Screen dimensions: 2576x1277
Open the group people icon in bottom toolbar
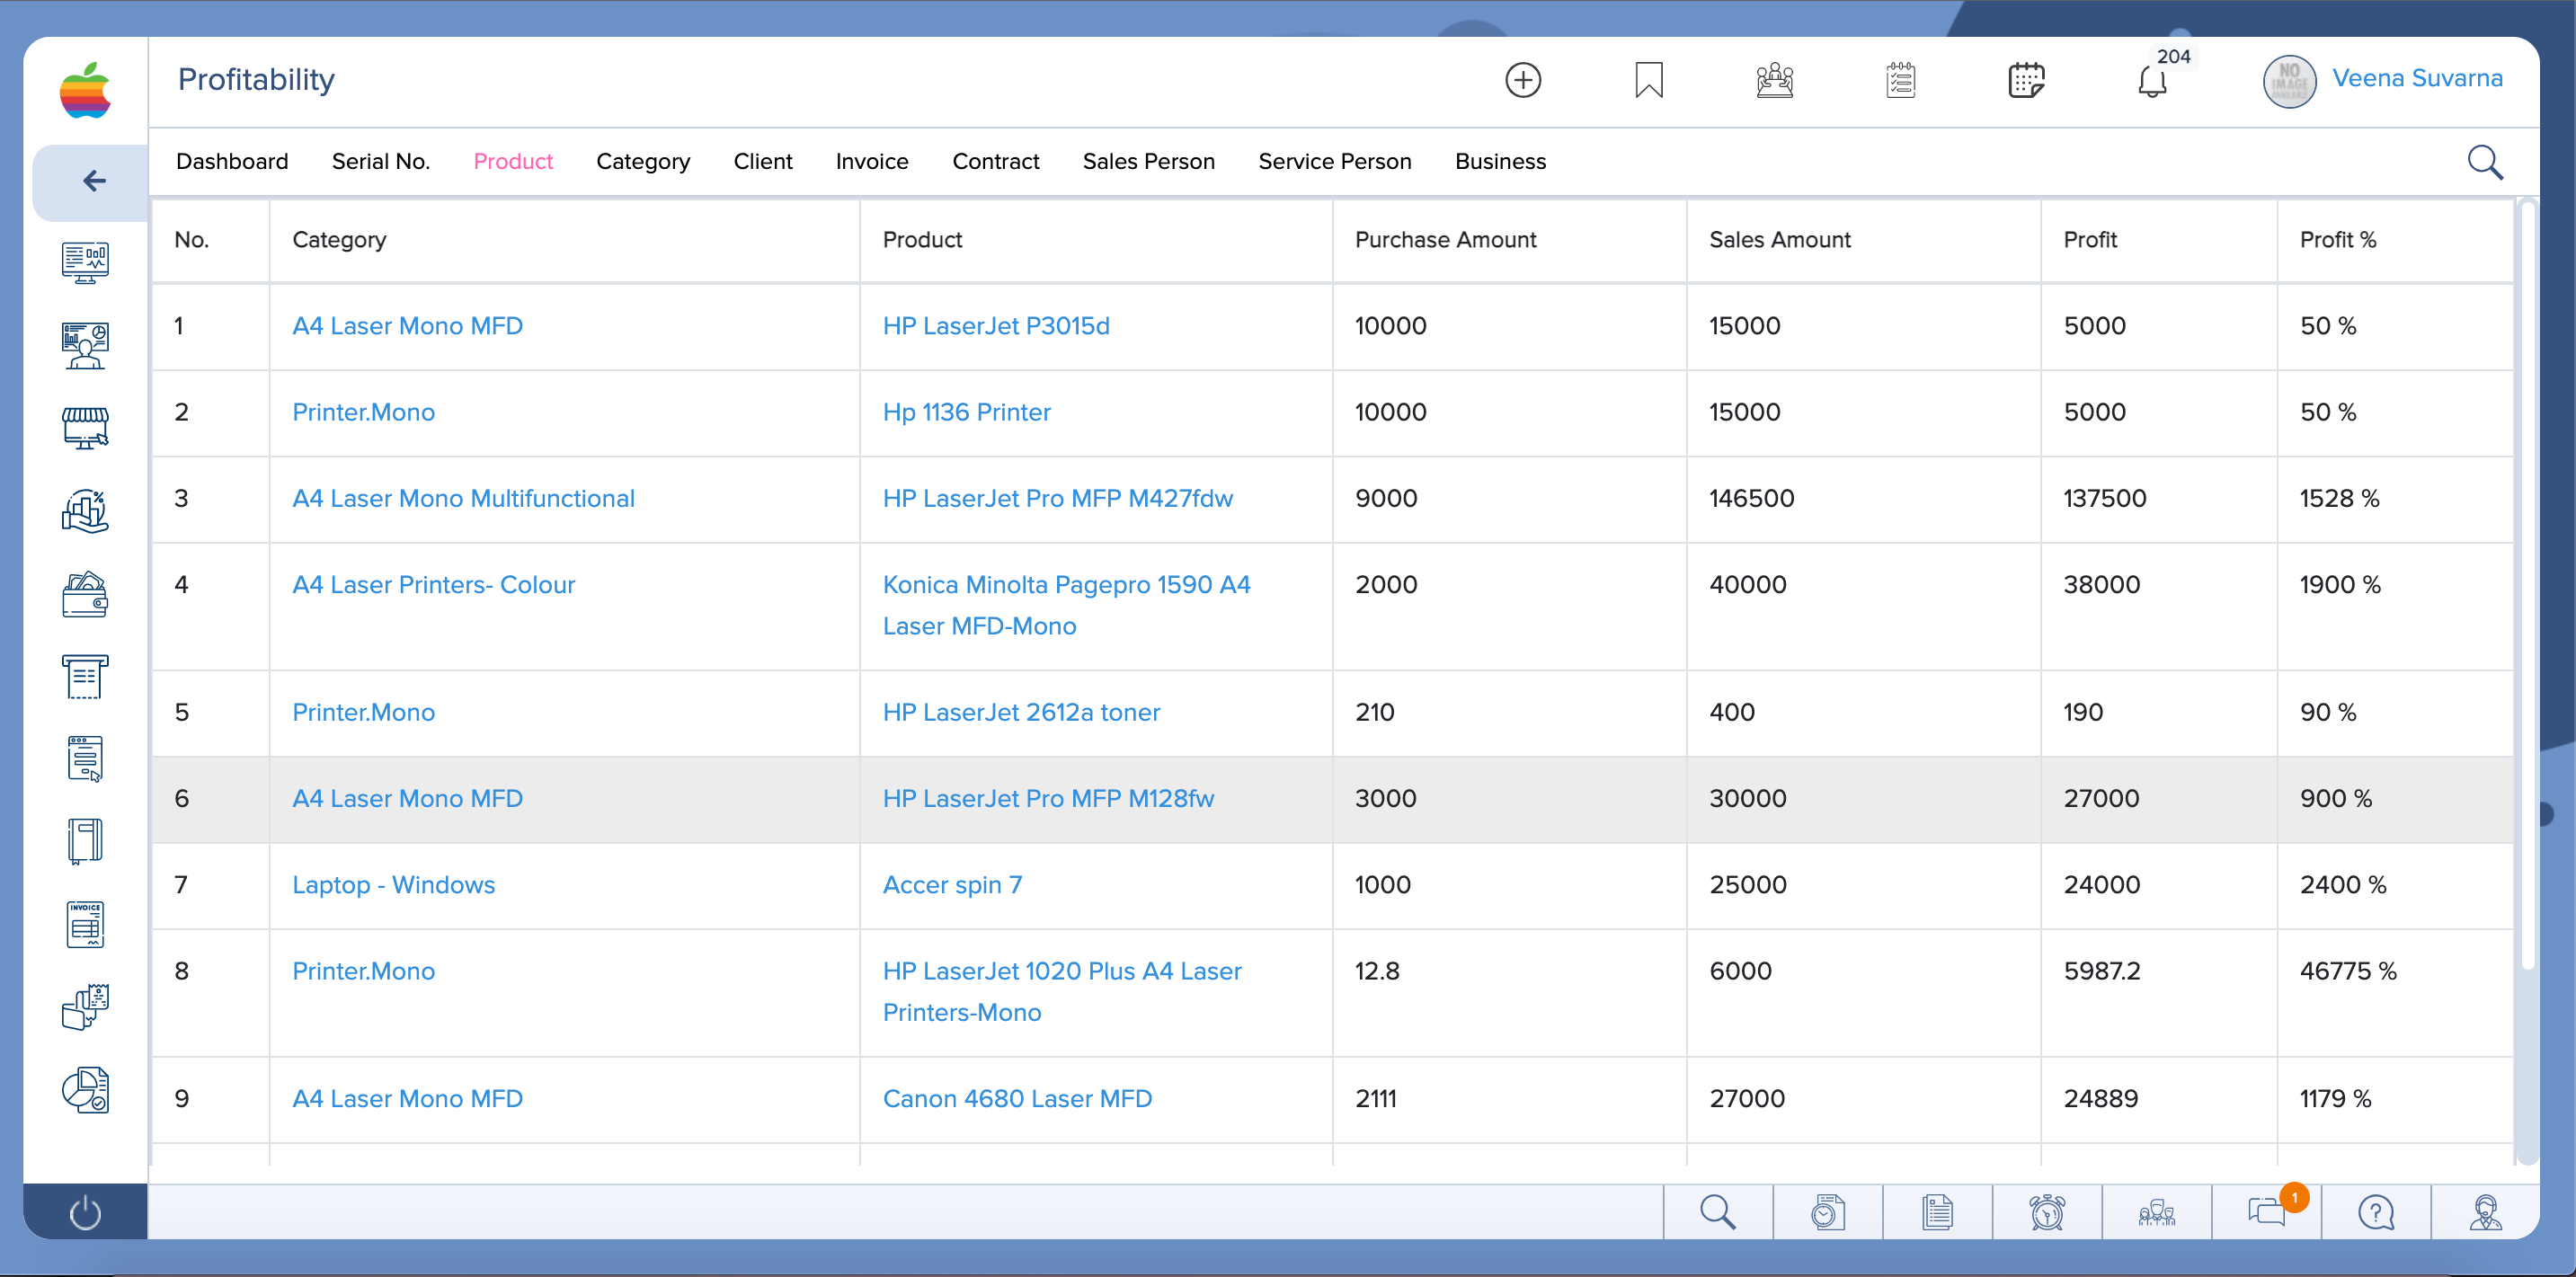coord(2157,1212)
